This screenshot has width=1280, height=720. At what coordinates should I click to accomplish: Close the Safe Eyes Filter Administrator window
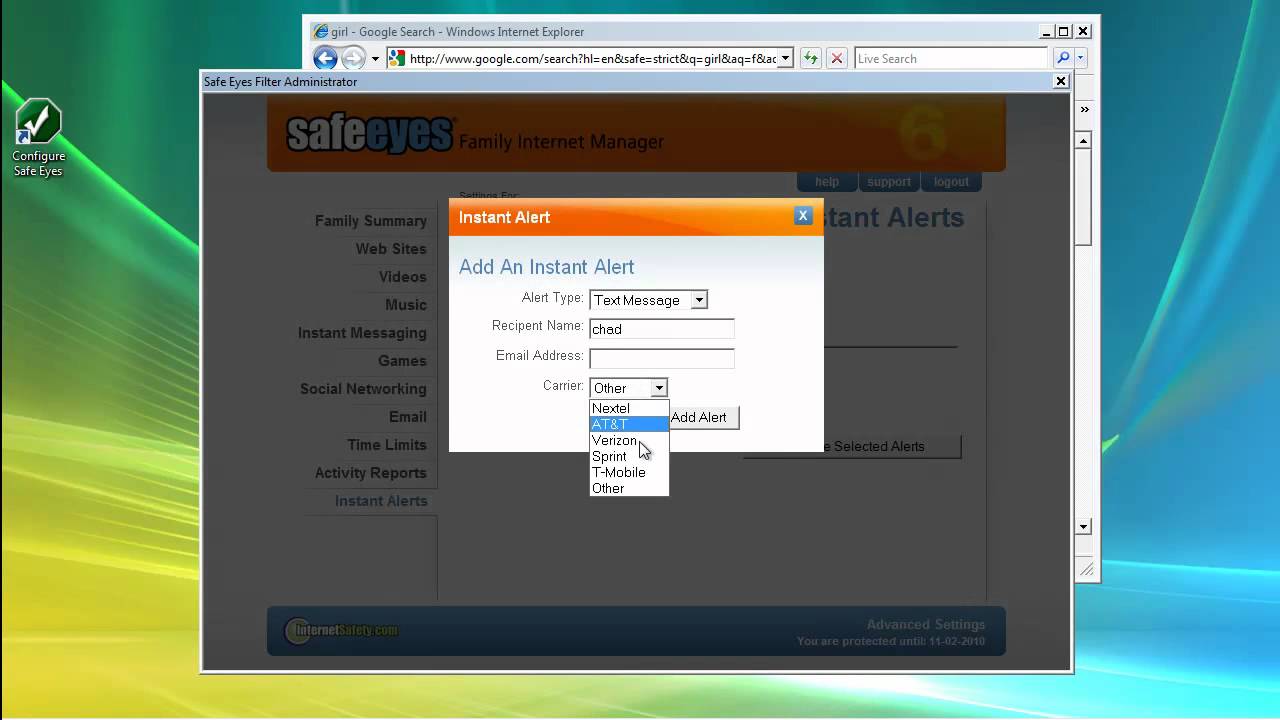[x=1061, y=81]
